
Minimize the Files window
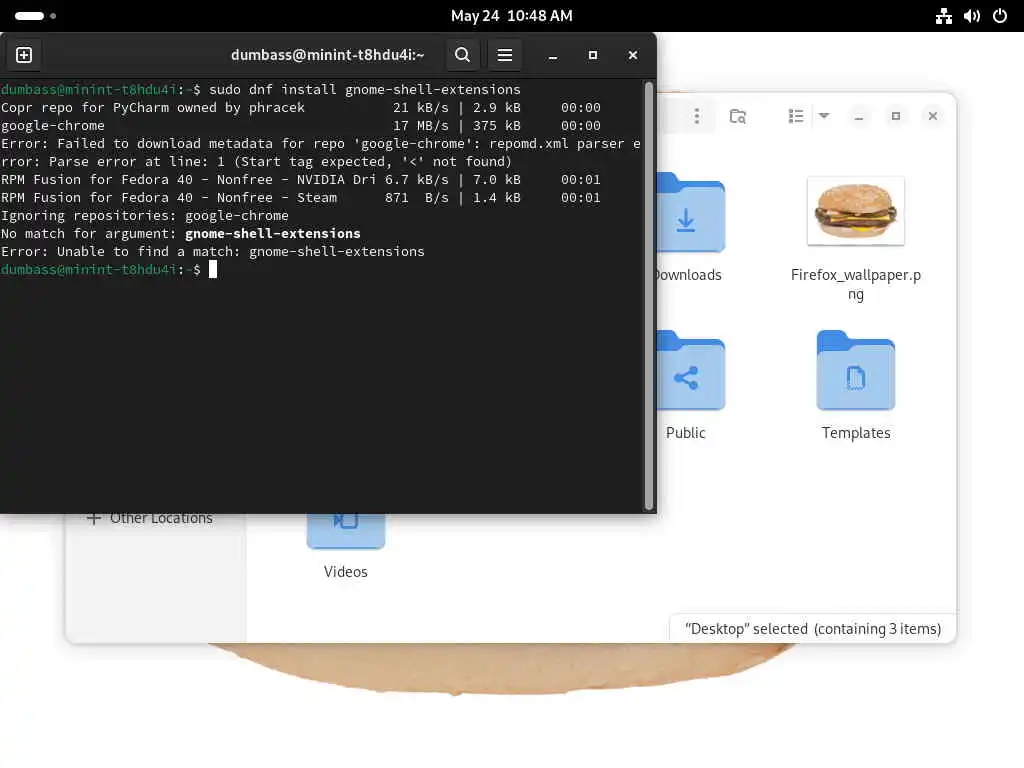(859, 116)
